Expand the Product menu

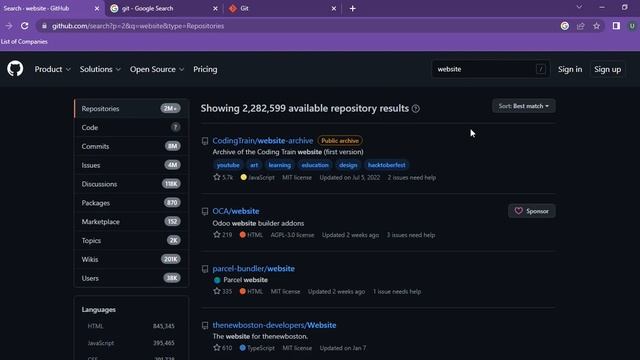52,69
